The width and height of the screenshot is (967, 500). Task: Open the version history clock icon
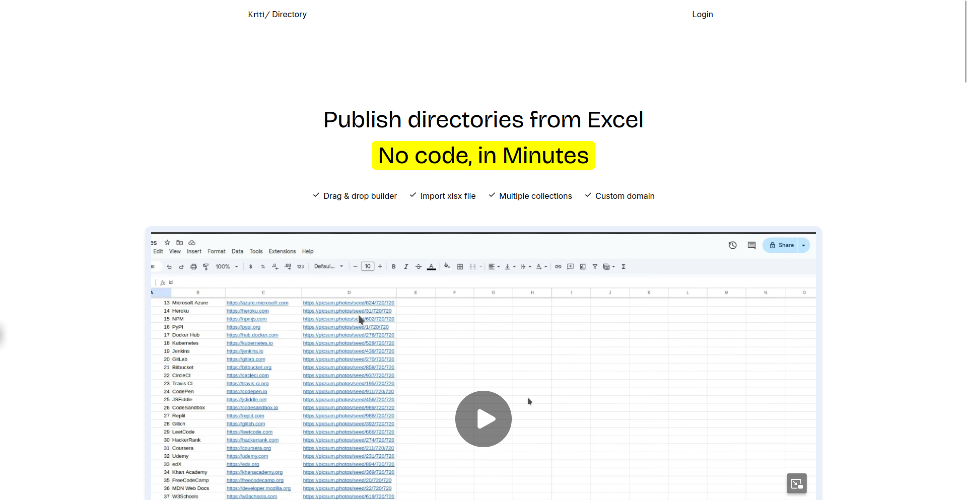point(733,245)
